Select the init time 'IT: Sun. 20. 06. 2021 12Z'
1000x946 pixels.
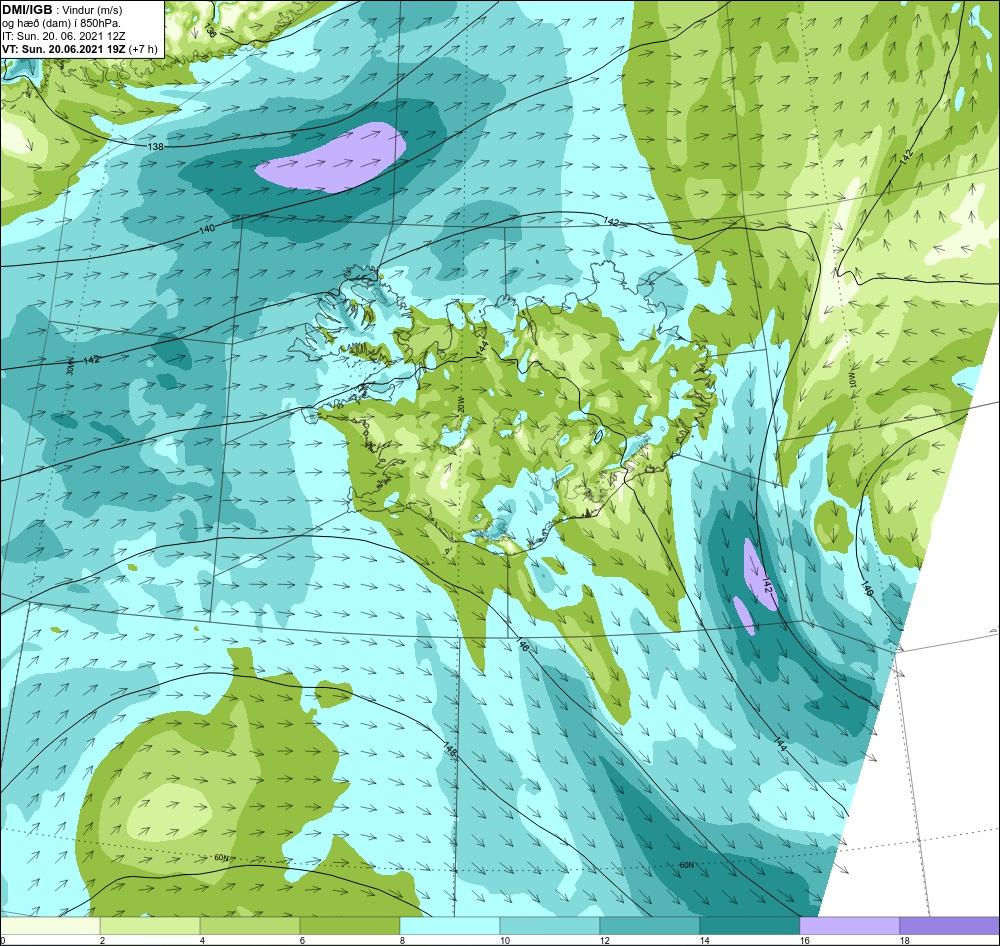(x=65, y=36)
